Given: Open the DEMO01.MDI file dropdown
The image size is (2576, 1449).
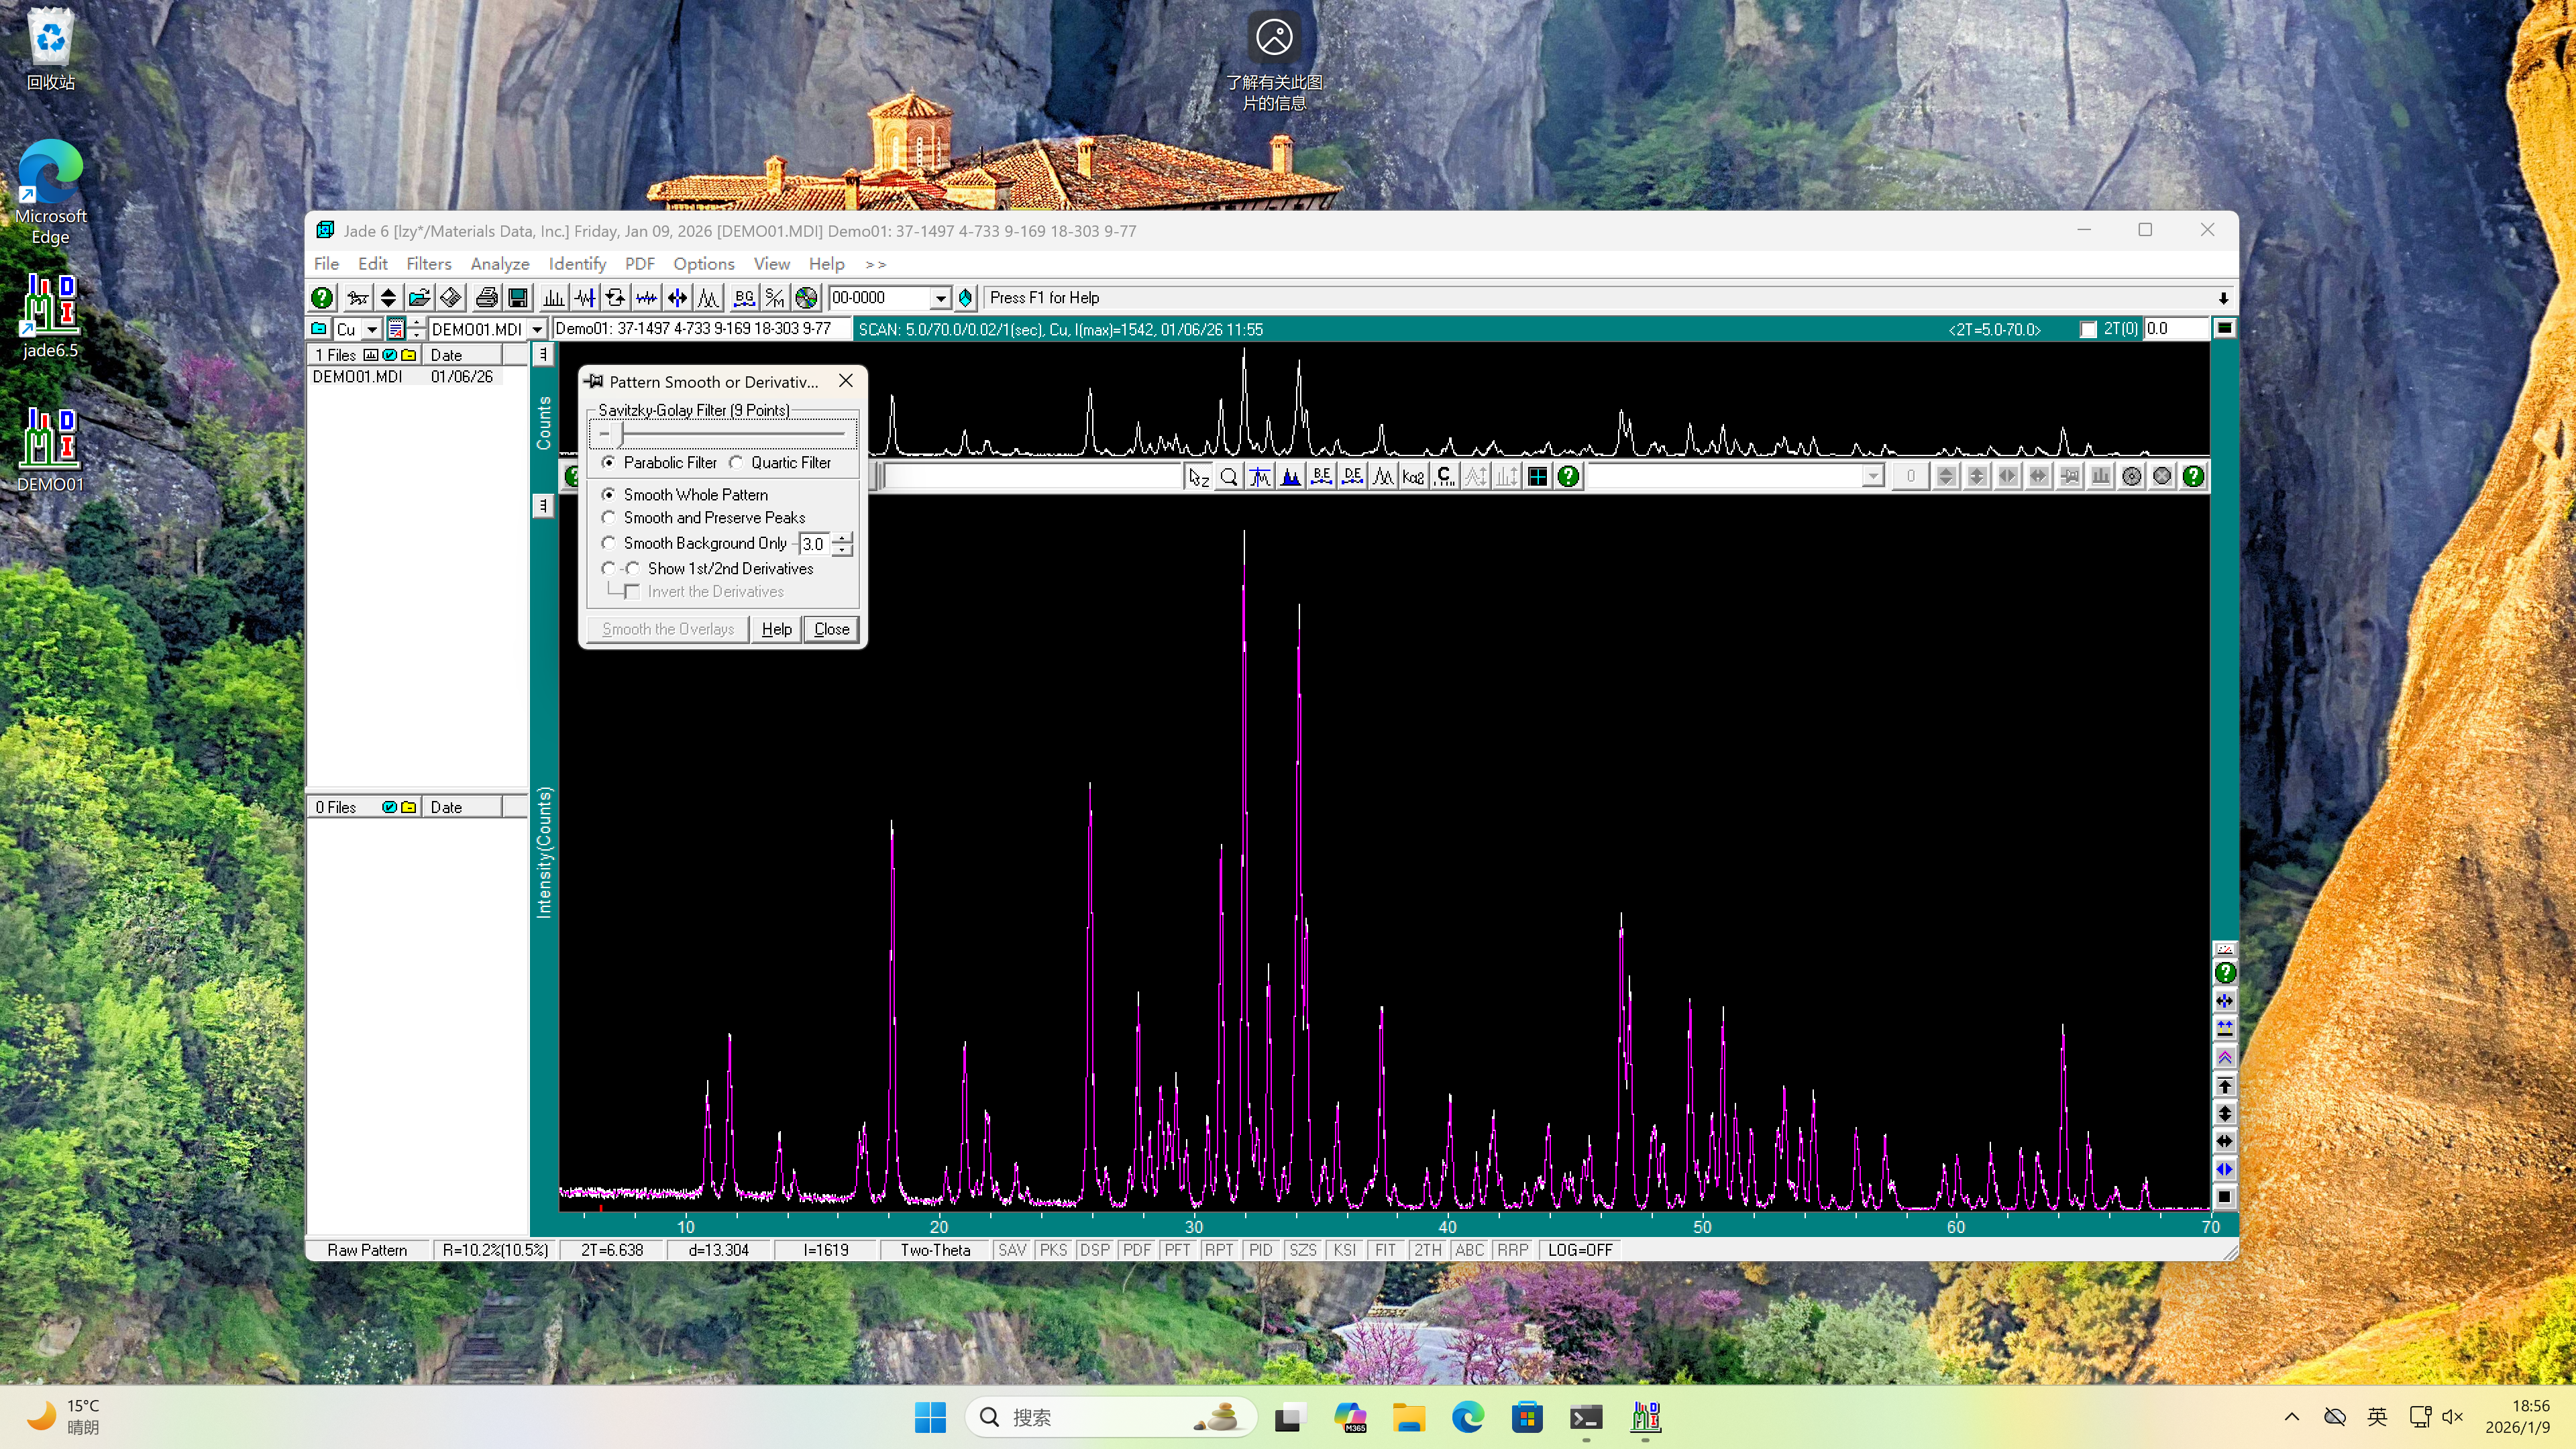Looking at the screenshot, I should pos(537,329).
